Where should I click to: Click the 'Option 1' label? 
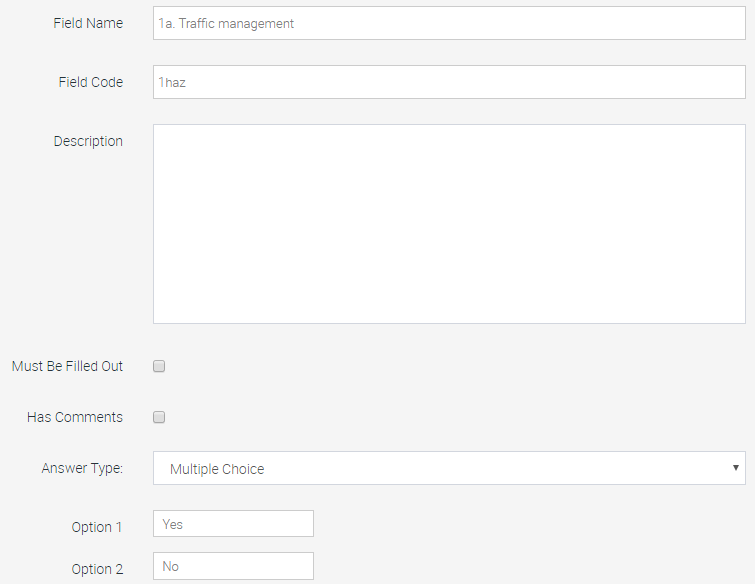[x=97, y=527]
